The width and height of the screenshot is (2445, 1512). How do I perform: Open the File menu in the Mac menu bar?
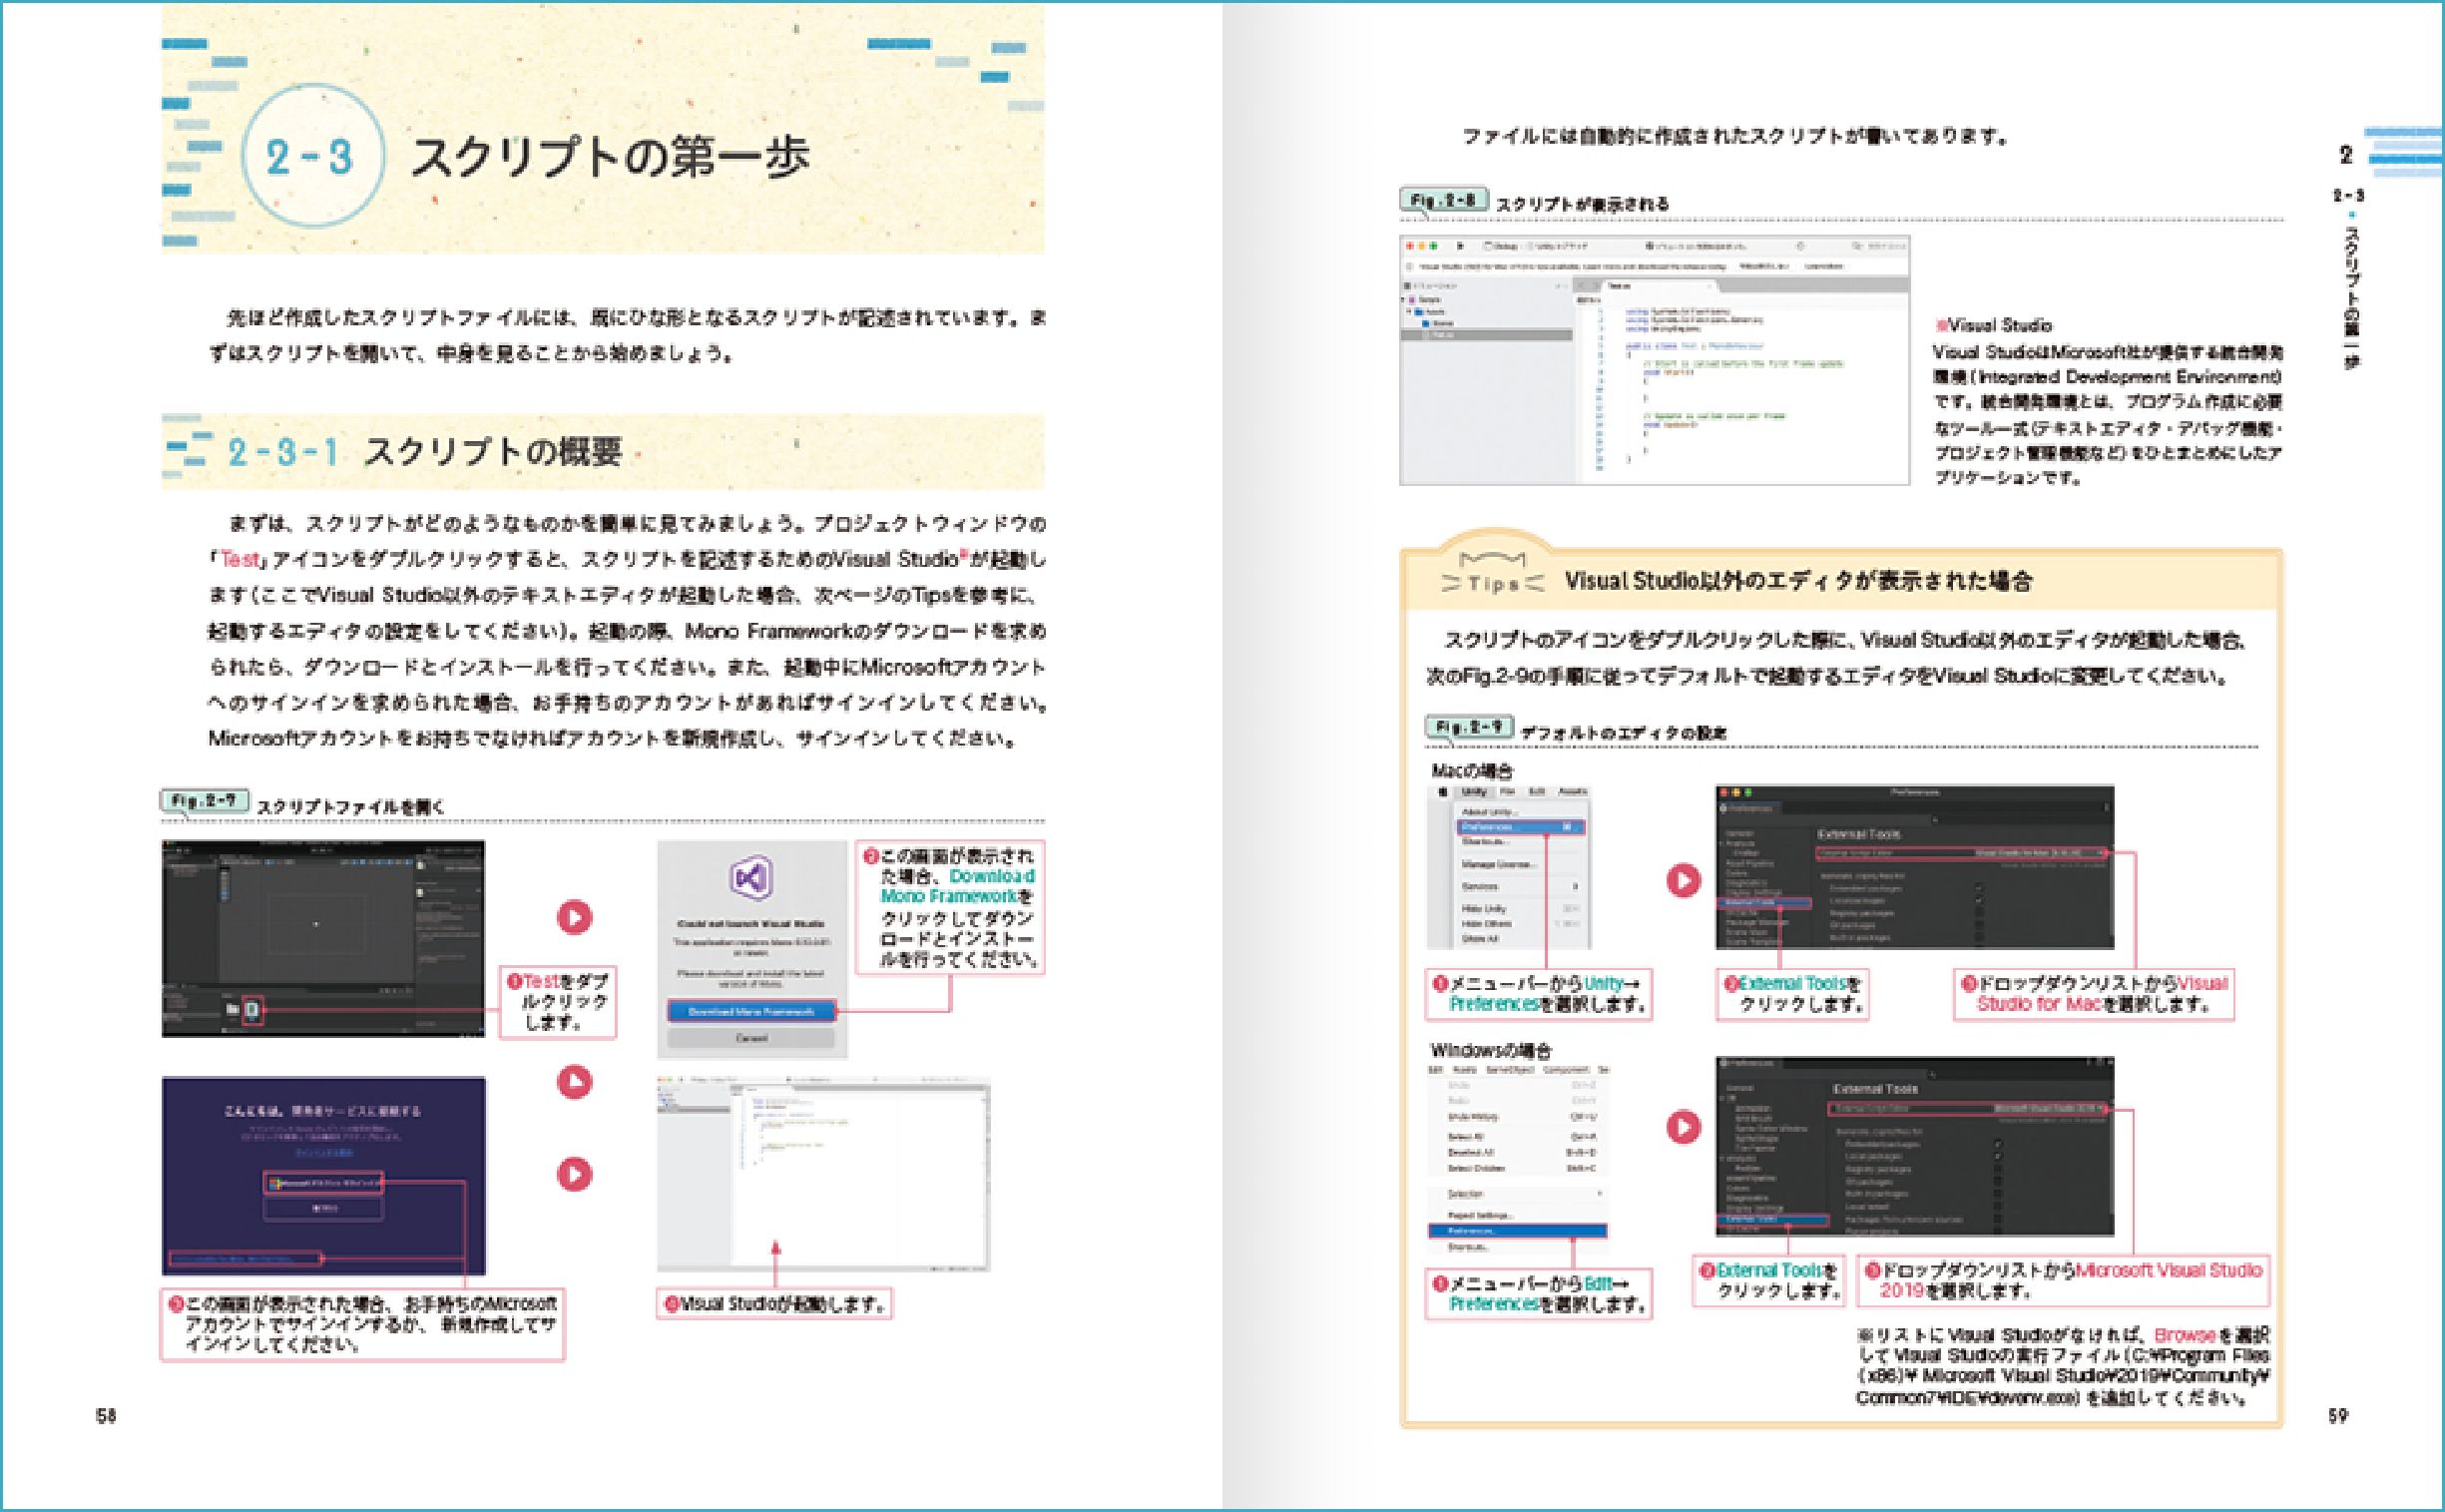point(1508,792)
